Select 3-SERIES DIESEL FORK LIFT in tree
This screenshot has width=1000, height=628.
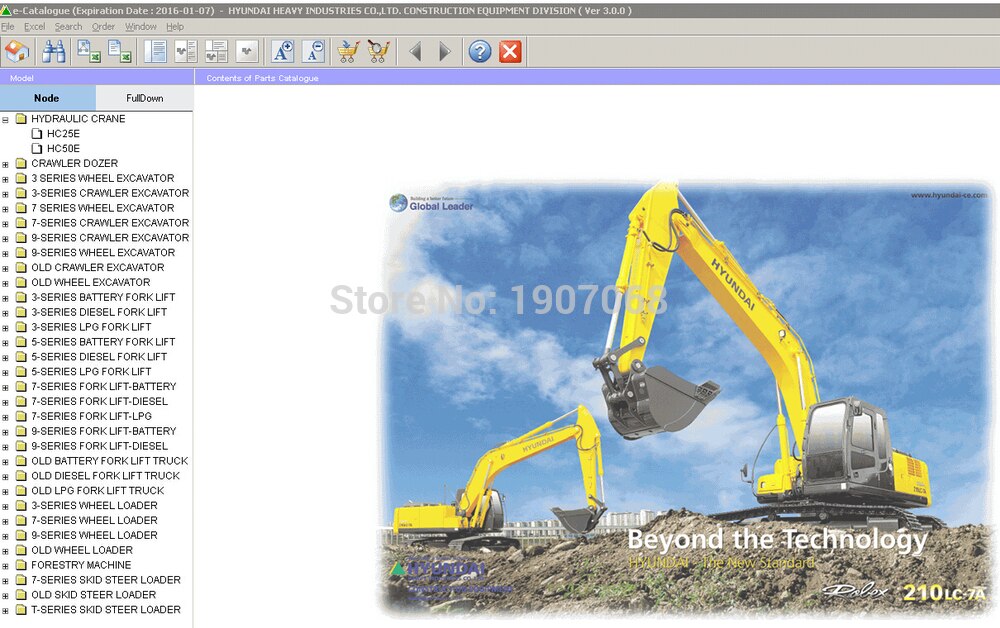[99, 312]
